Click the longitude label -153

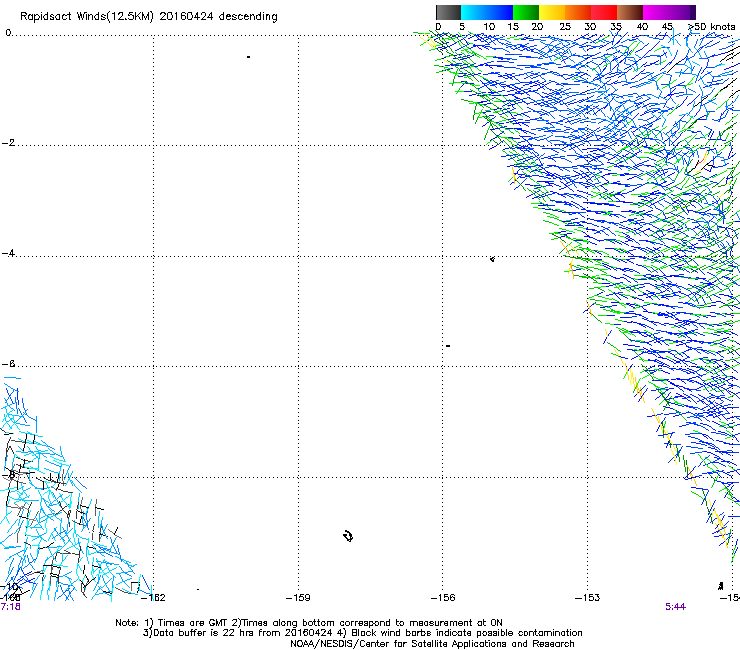coord(588,598)
